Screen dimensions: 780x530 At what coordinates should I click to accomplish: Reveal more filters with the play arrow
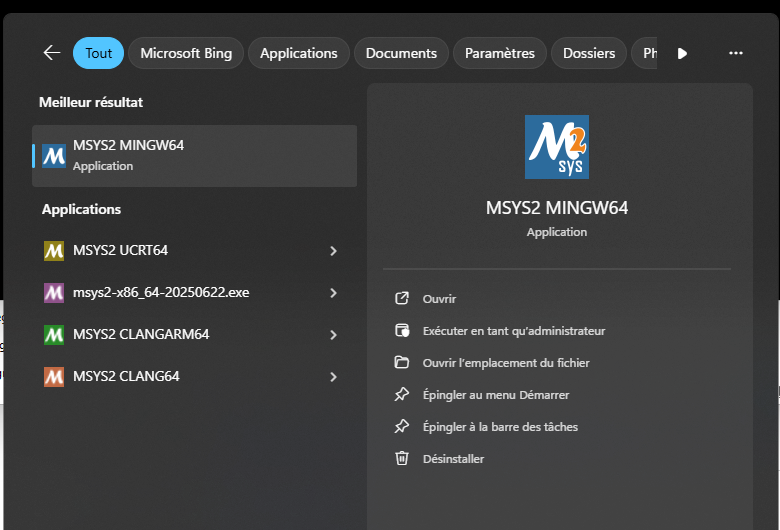(x=682, y=53)
